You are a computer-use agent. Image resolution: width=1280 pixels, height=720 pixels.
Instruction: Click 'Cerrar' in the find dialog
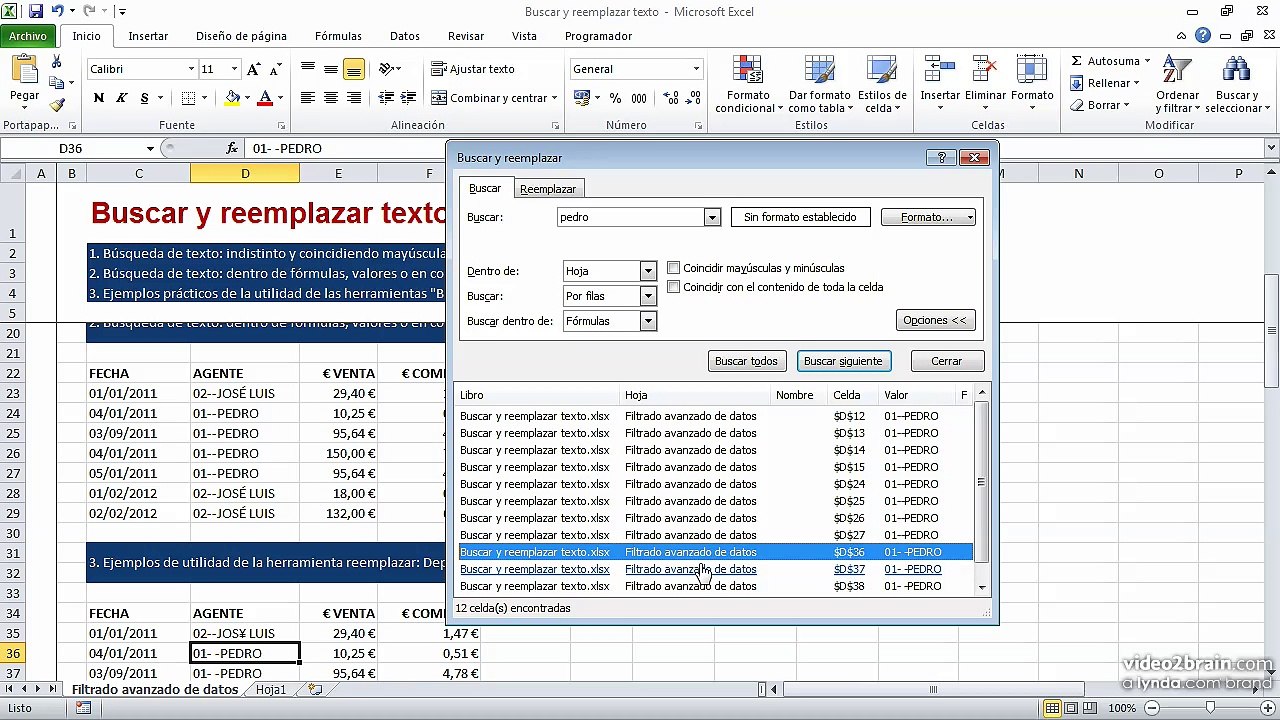946,361
